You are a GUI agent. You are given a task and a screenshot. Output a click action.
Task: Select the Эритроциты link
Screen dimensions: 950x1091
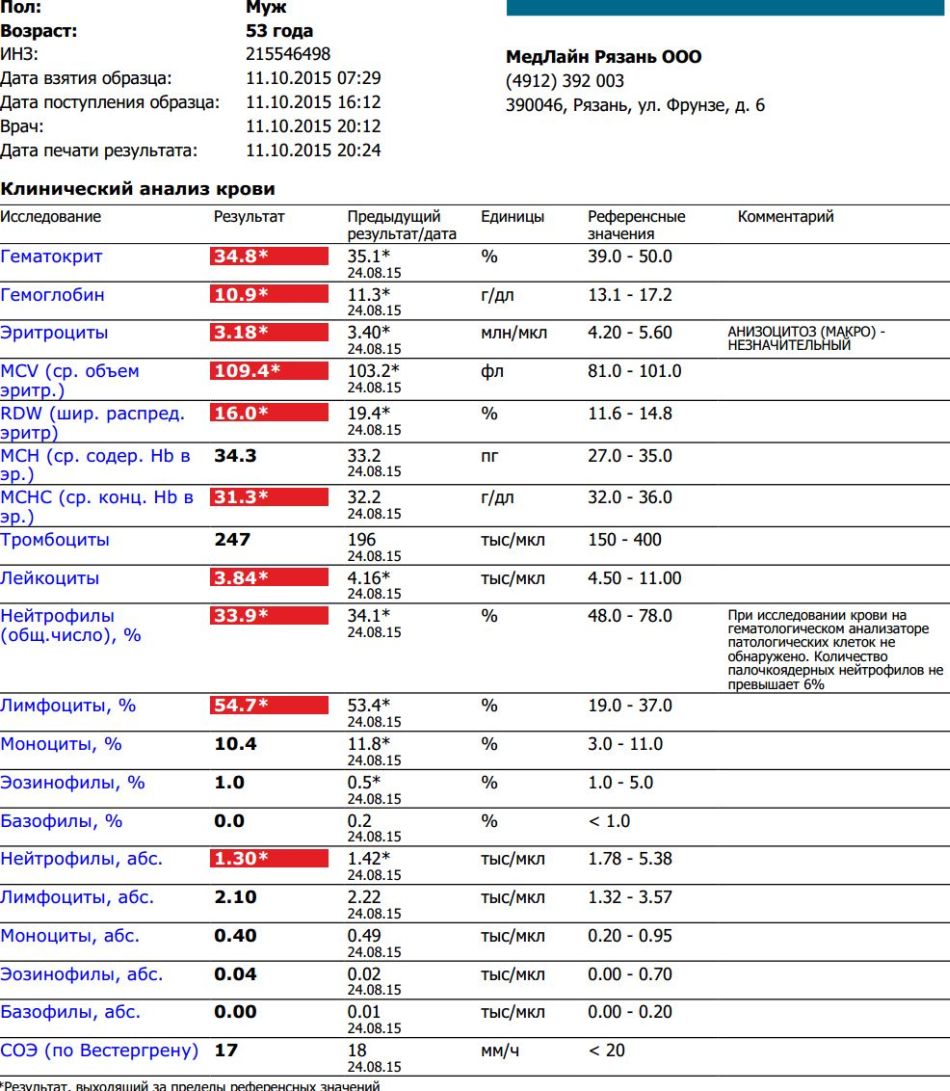[x=54, y=333]
